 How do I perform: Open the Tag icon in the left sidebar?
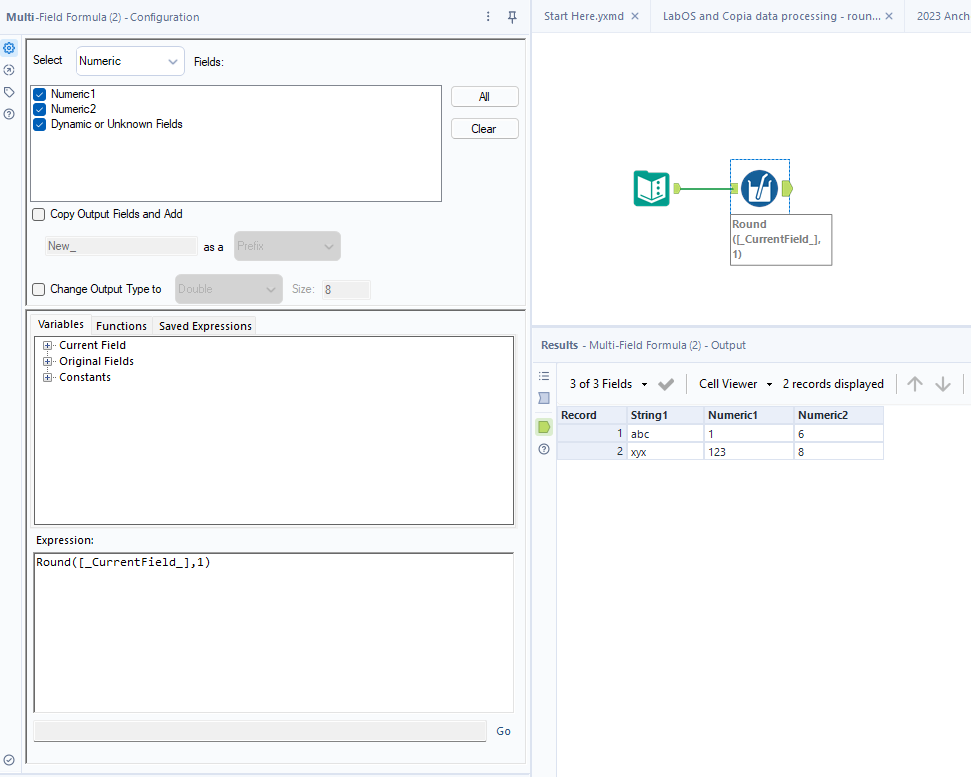9,92
